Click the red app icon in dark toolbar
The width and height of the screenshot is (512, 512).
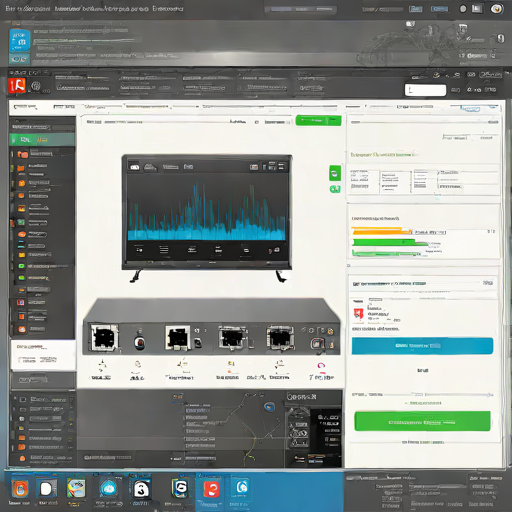tap(17, 85)
